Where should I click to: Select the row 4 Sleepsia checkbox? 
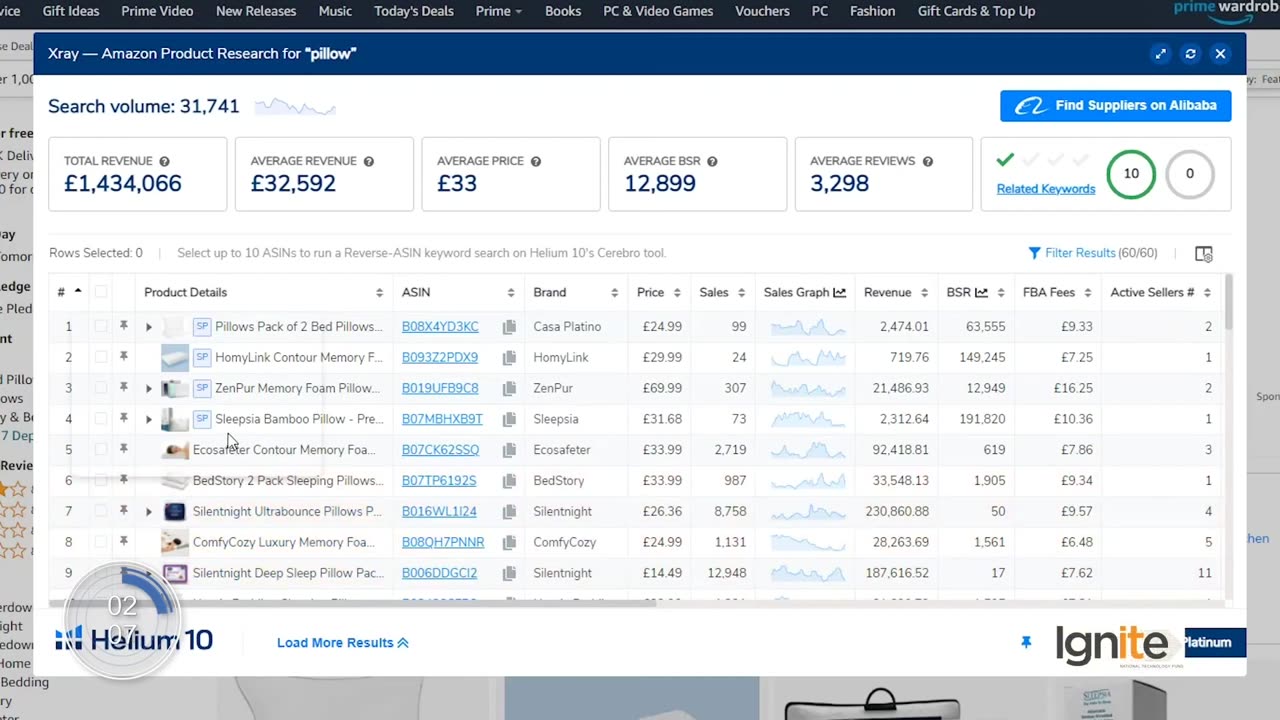[101, 419]
